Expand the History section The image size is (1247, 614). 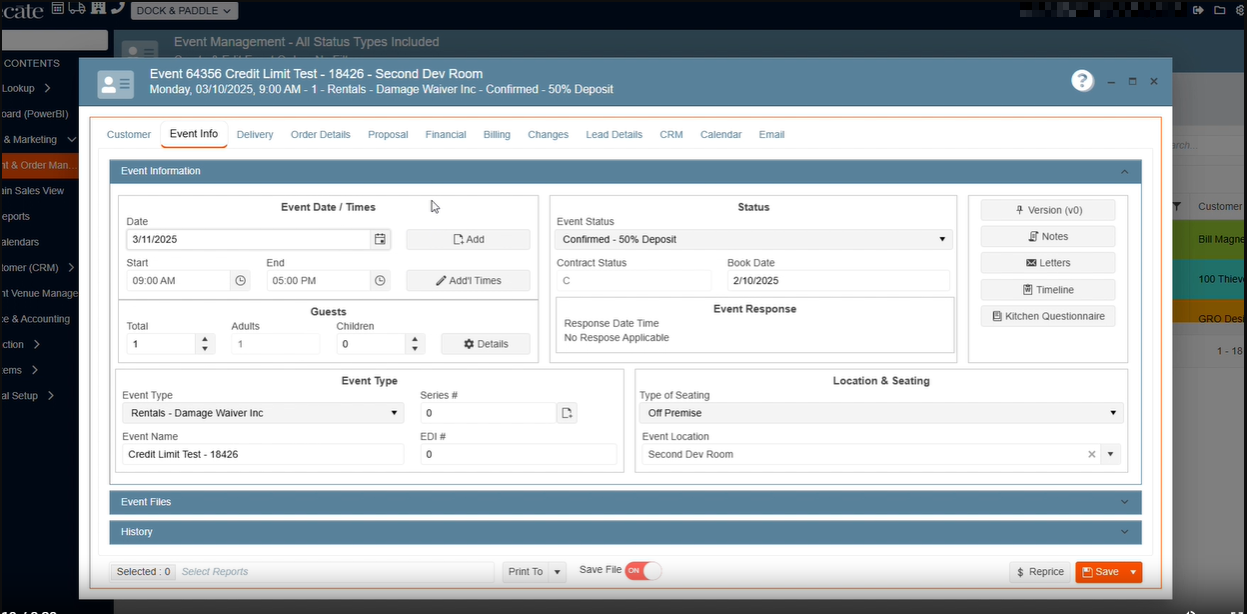click(625, 532)
